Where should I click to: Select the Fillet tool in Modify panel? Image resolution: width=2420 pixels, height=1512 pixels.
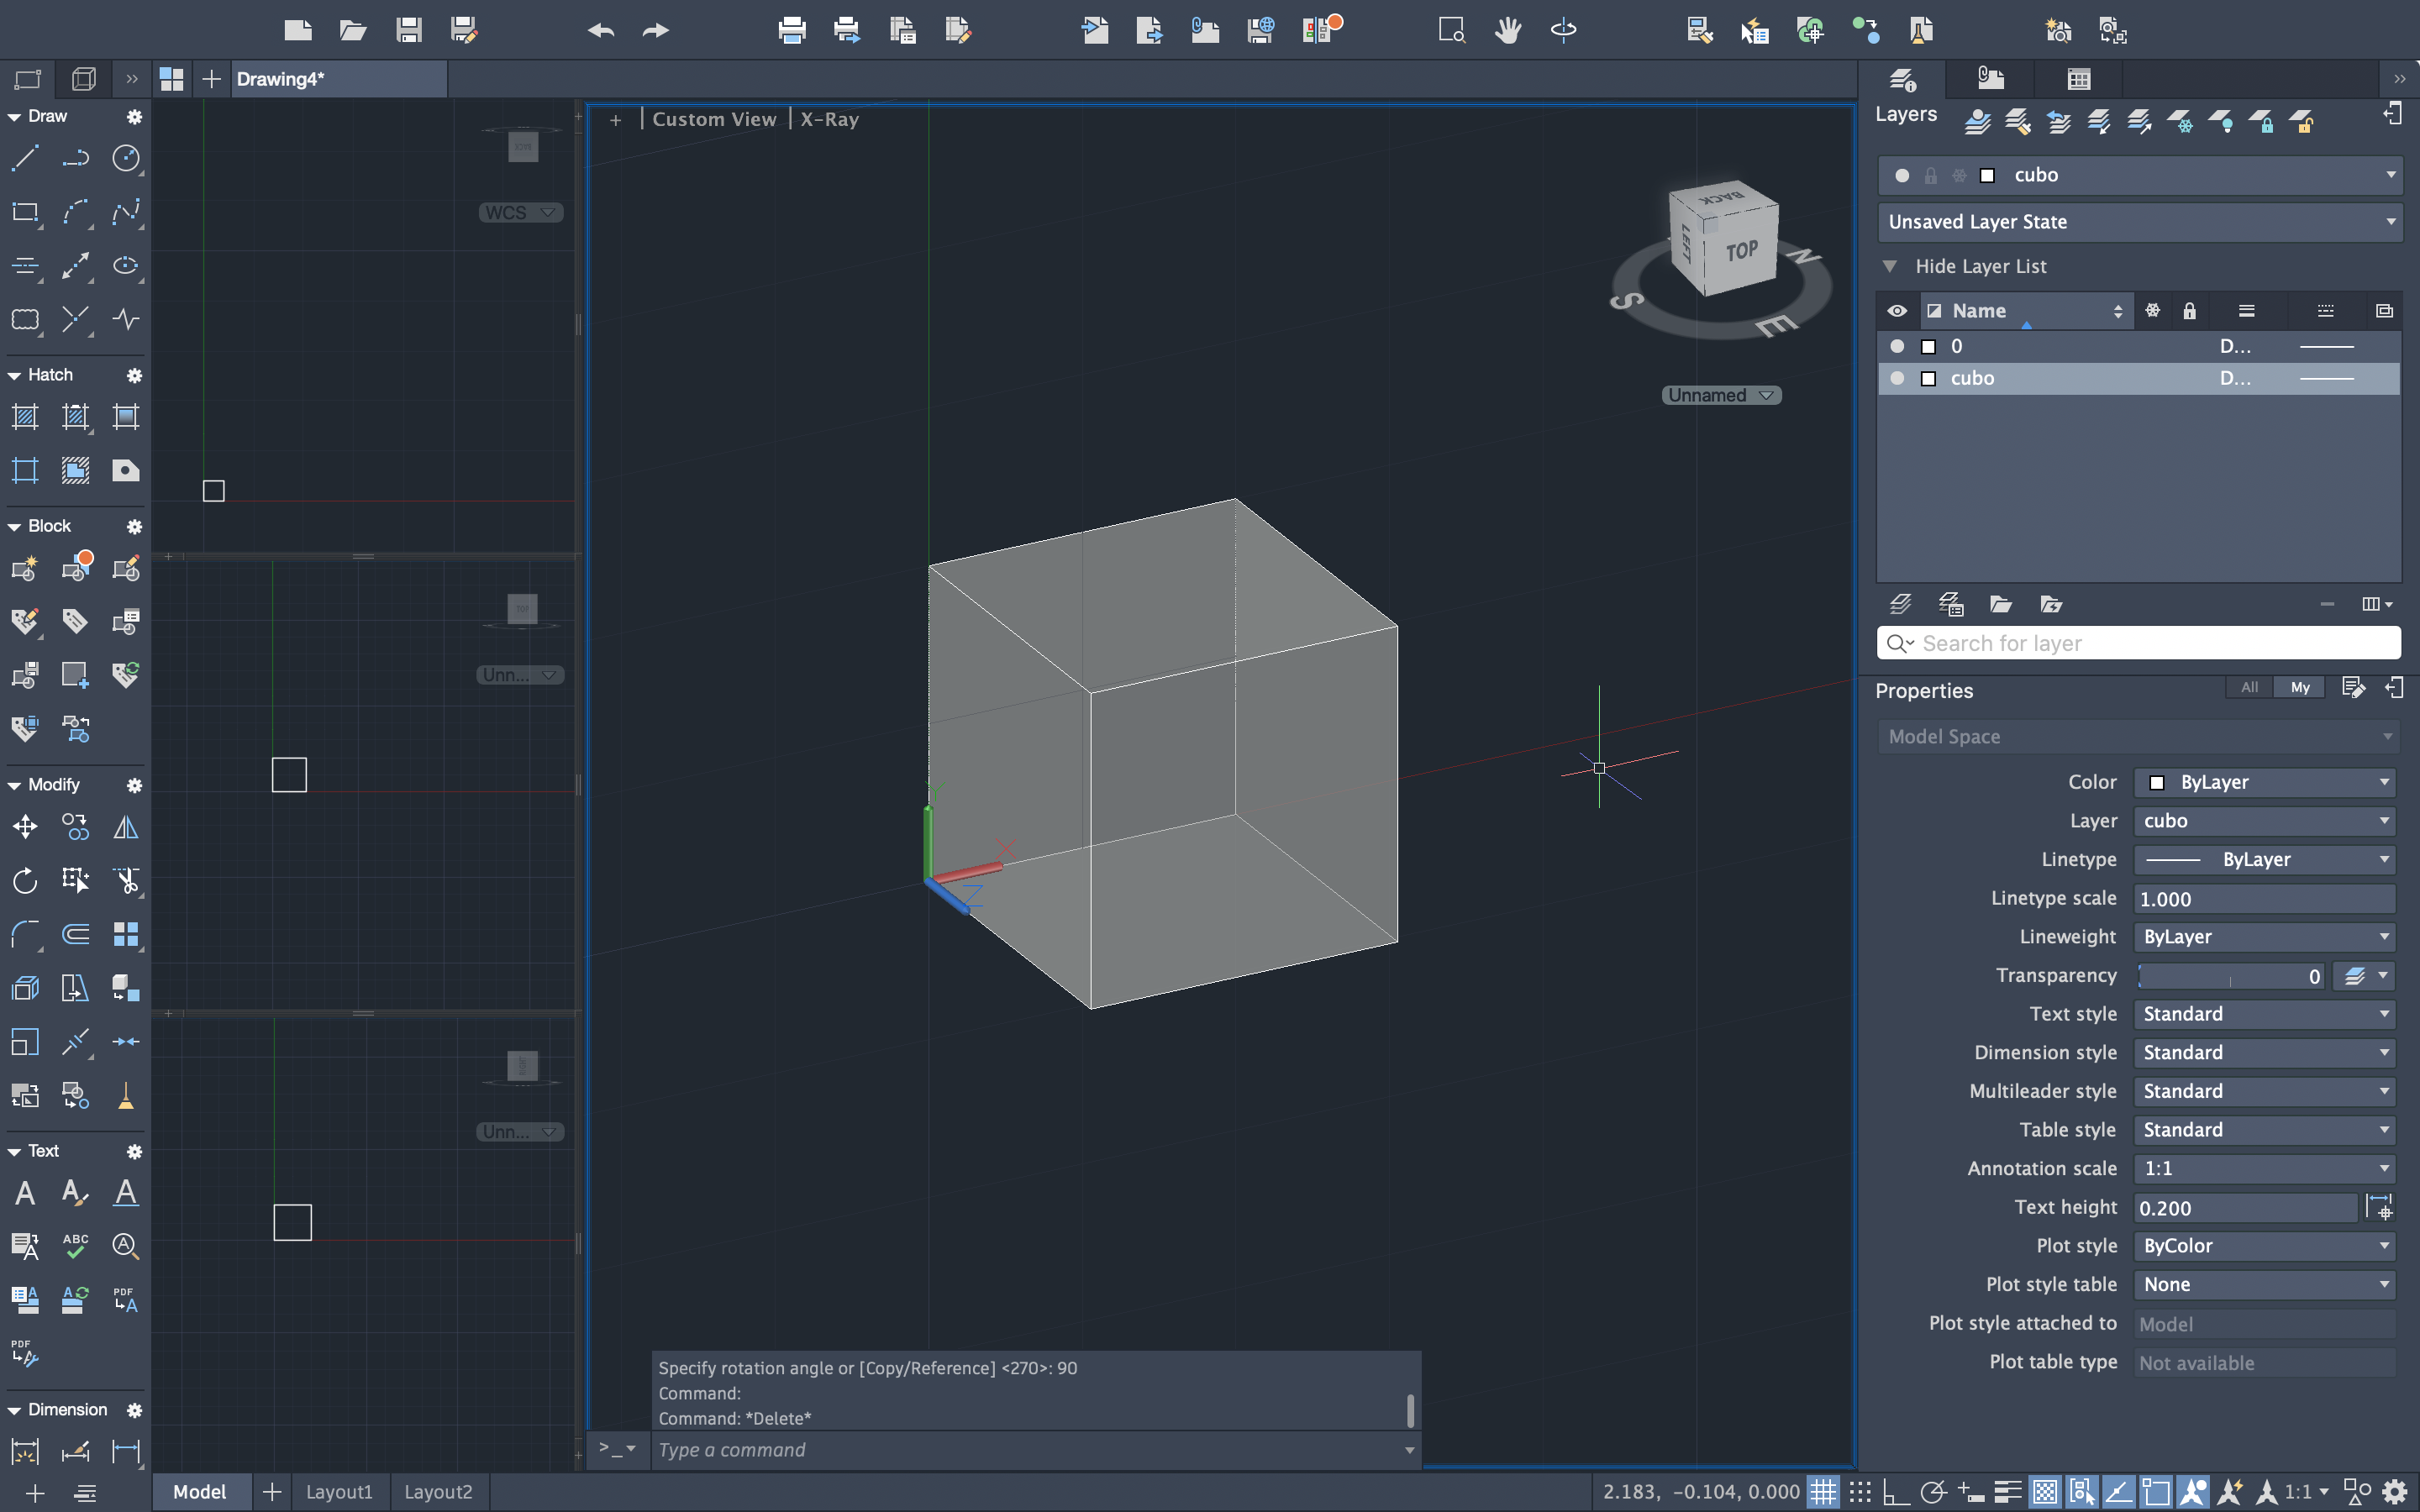[25, 934]
